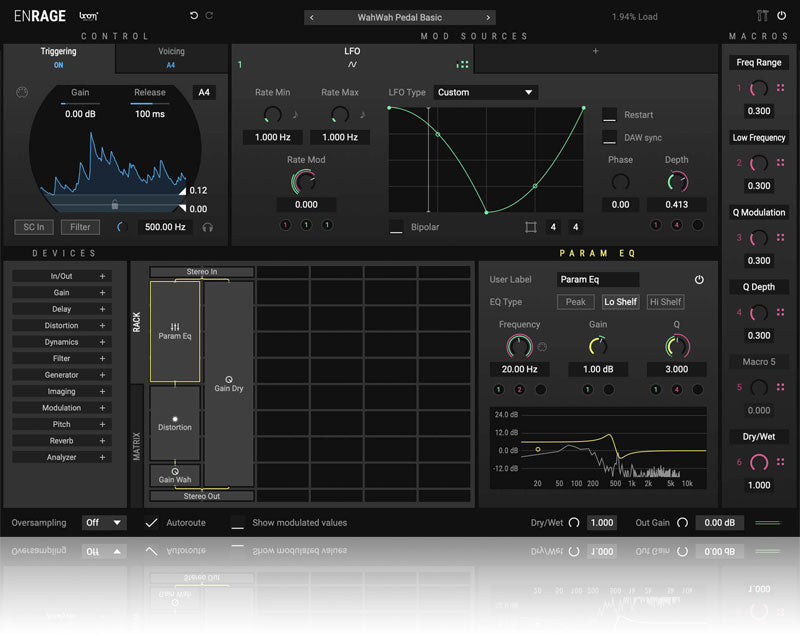800x637 pixels.
Task: Click Rate Min note sync icon
Action: (295, 115)
